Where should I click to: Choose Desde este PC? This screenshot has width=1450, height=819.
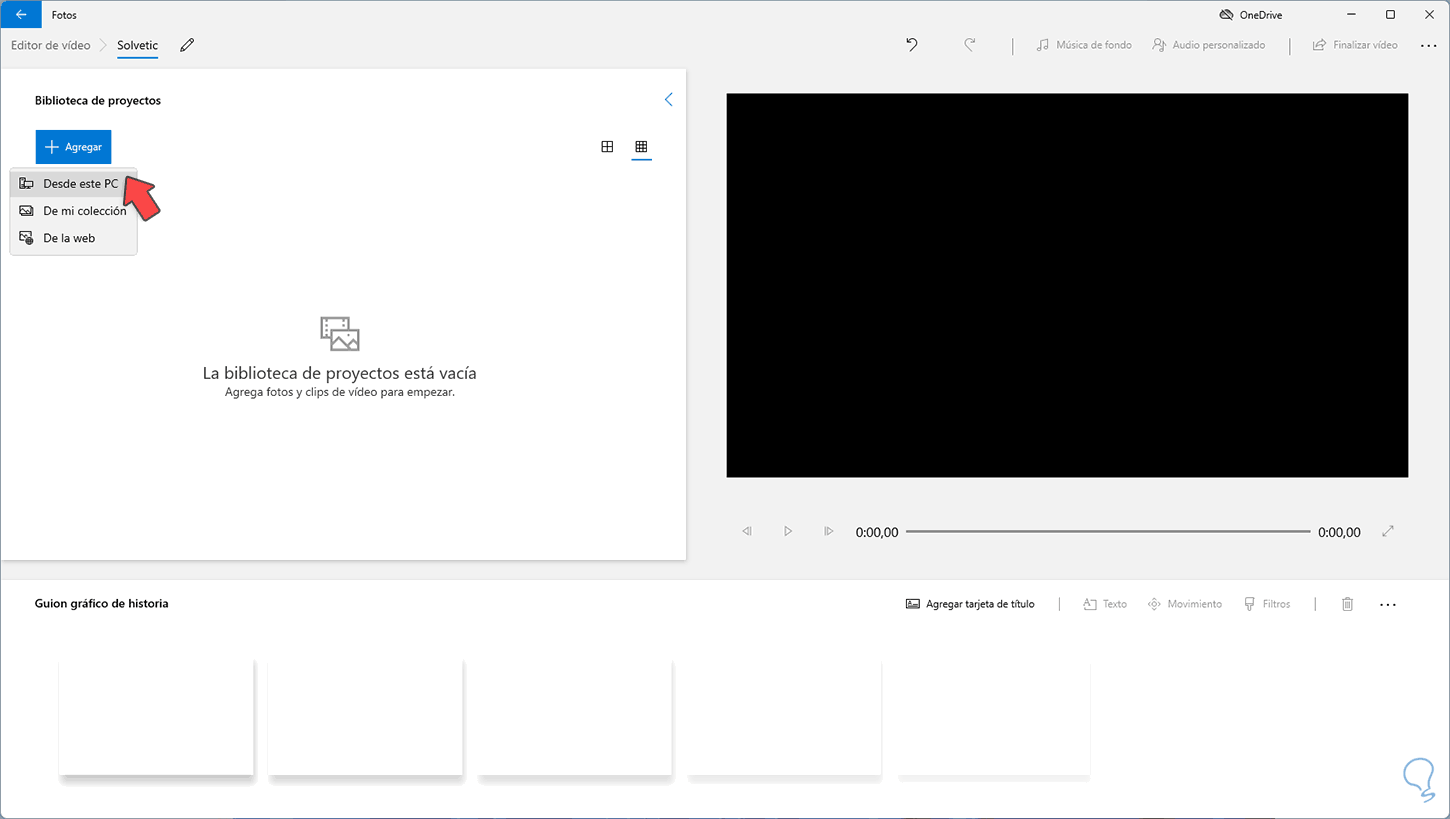73,184
